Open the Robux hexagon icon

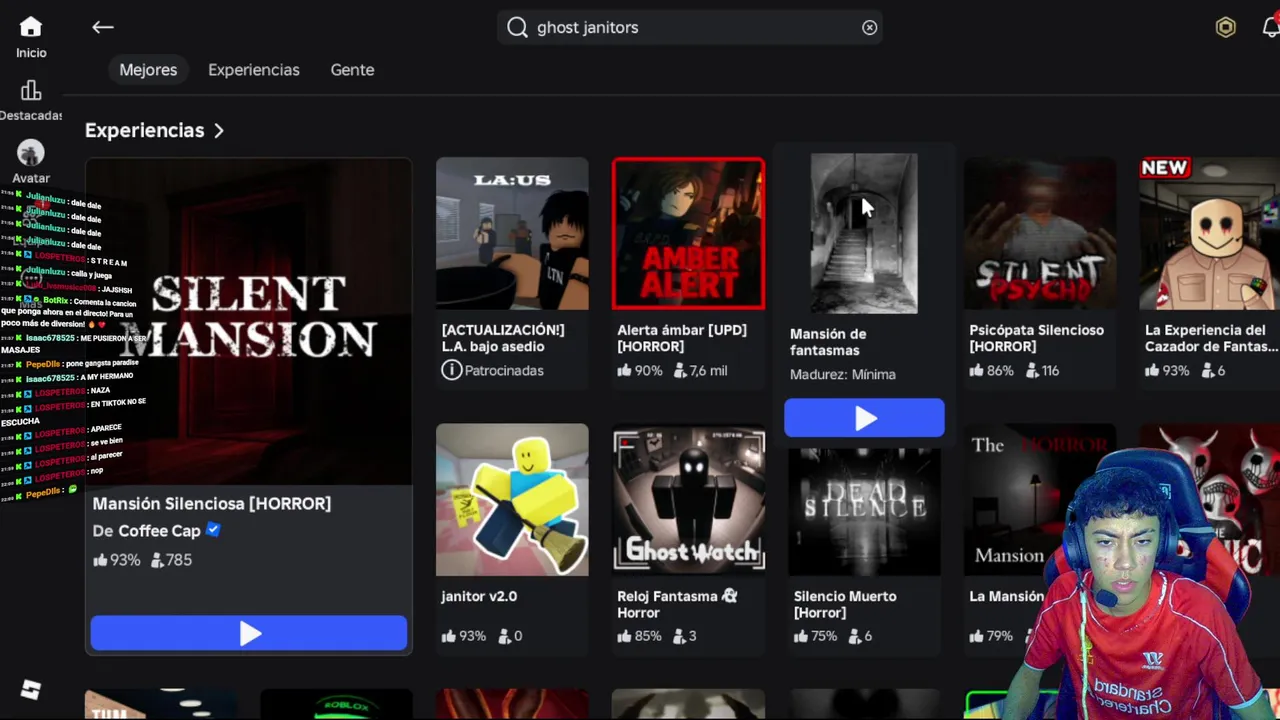pos(1225,27)
